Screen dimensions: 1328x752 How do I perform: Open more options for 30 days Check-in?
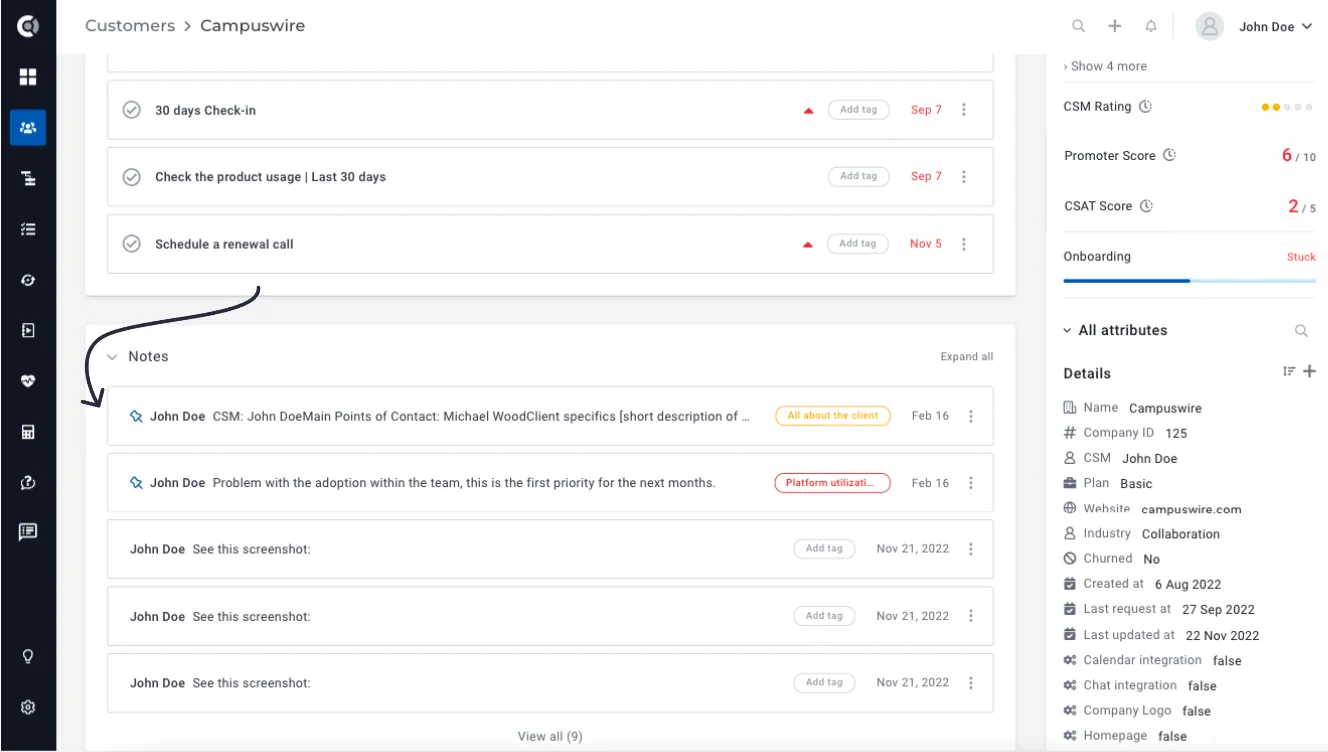click(964, 110)
